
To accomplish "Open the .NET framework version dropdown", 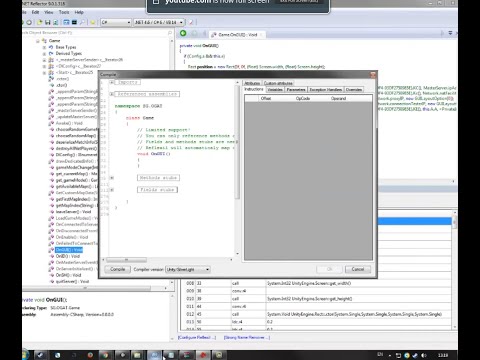I will (159, 22).
